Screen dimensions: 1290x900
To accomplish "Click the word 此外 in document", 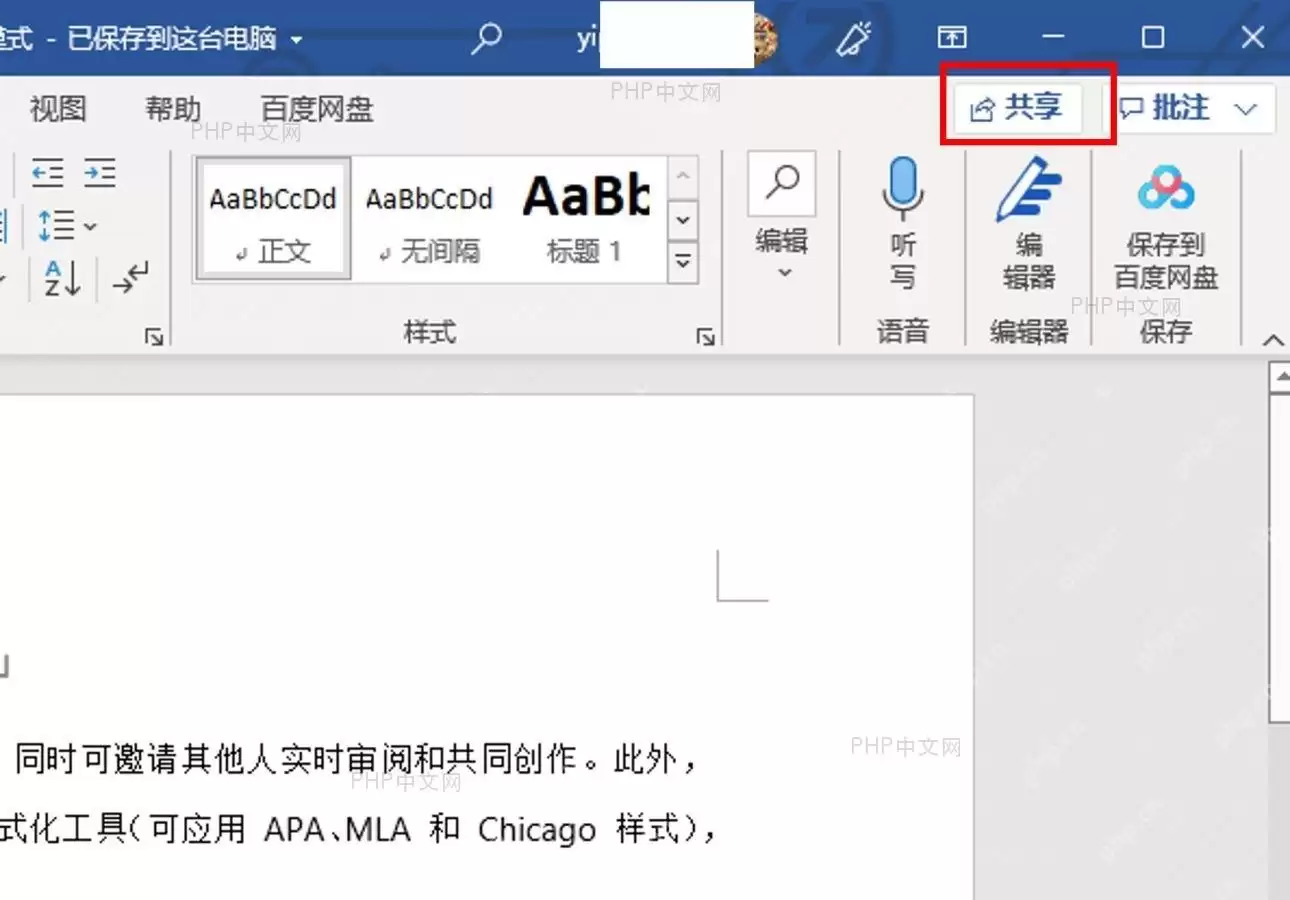I will (643, 761).
